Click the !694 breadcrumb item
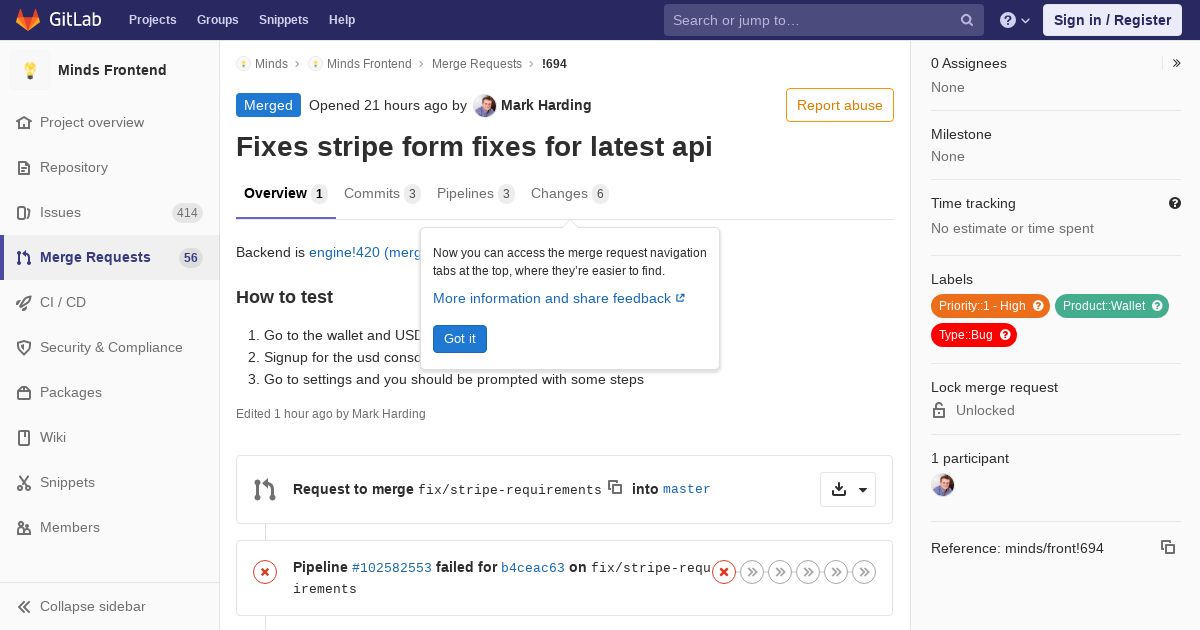 point(554,63)
